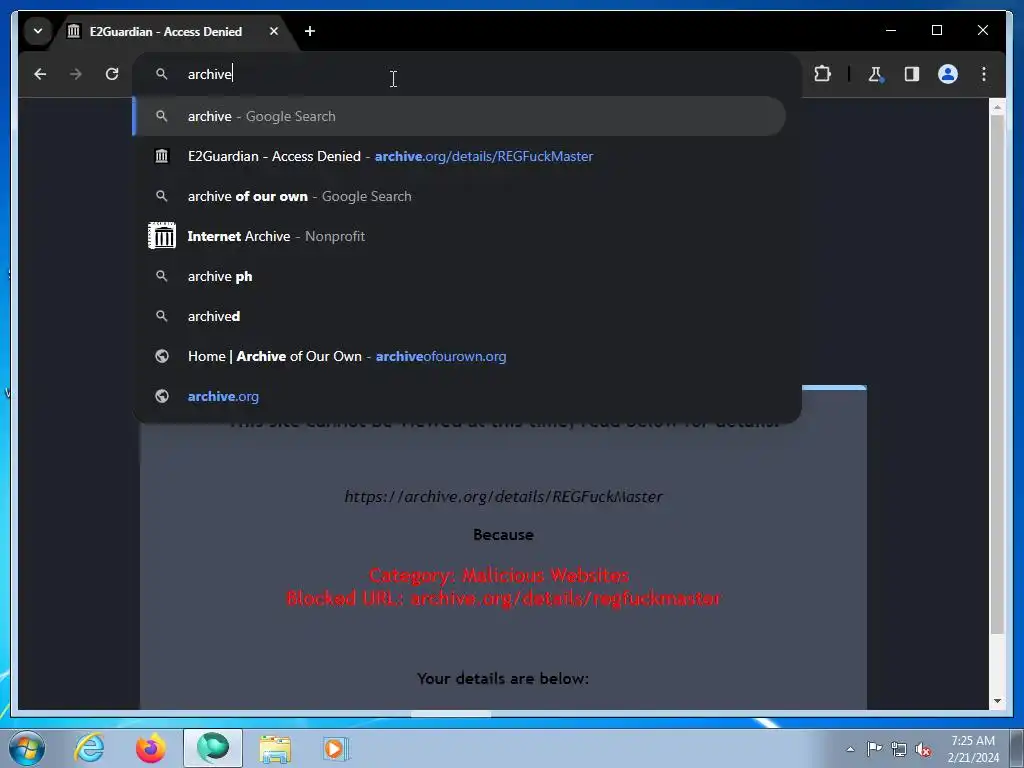Image resolution: width=1024 pixels, height=768 pixels.
Task: Show hidden system tray icons
Action: tap(850, 749)
